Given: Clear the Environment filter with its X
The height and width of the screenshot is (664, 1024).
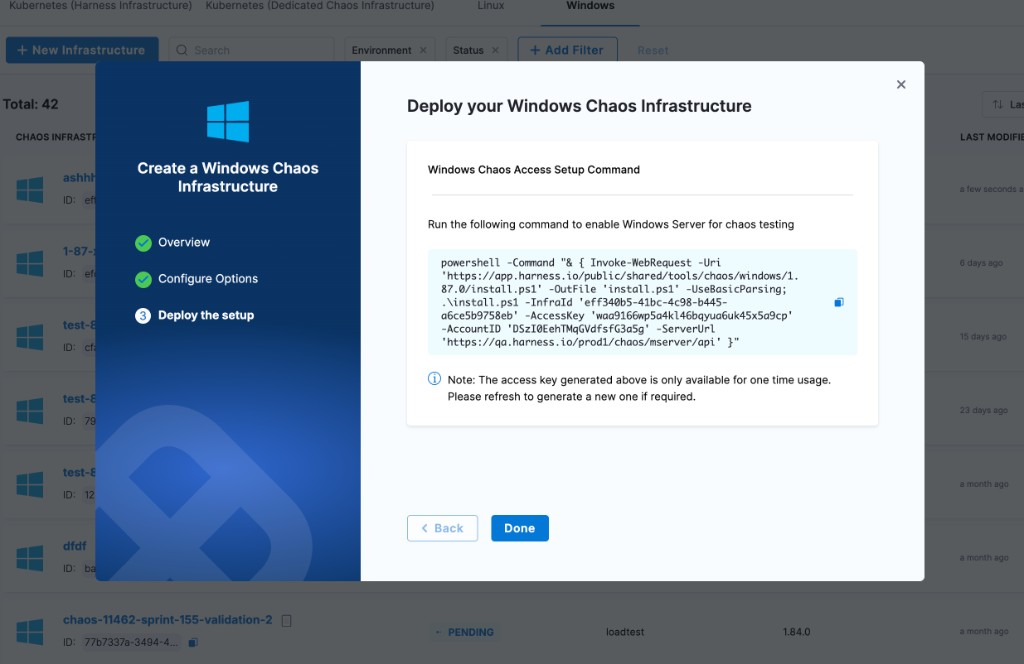Looking at the screenshot, I should click(423, 50).
